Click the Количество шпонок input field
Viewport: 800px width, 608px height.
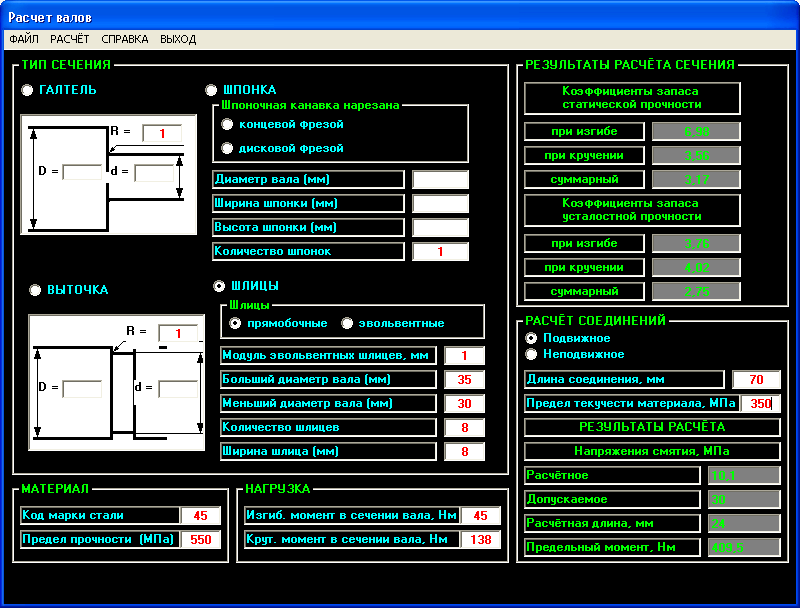(440, 252)
